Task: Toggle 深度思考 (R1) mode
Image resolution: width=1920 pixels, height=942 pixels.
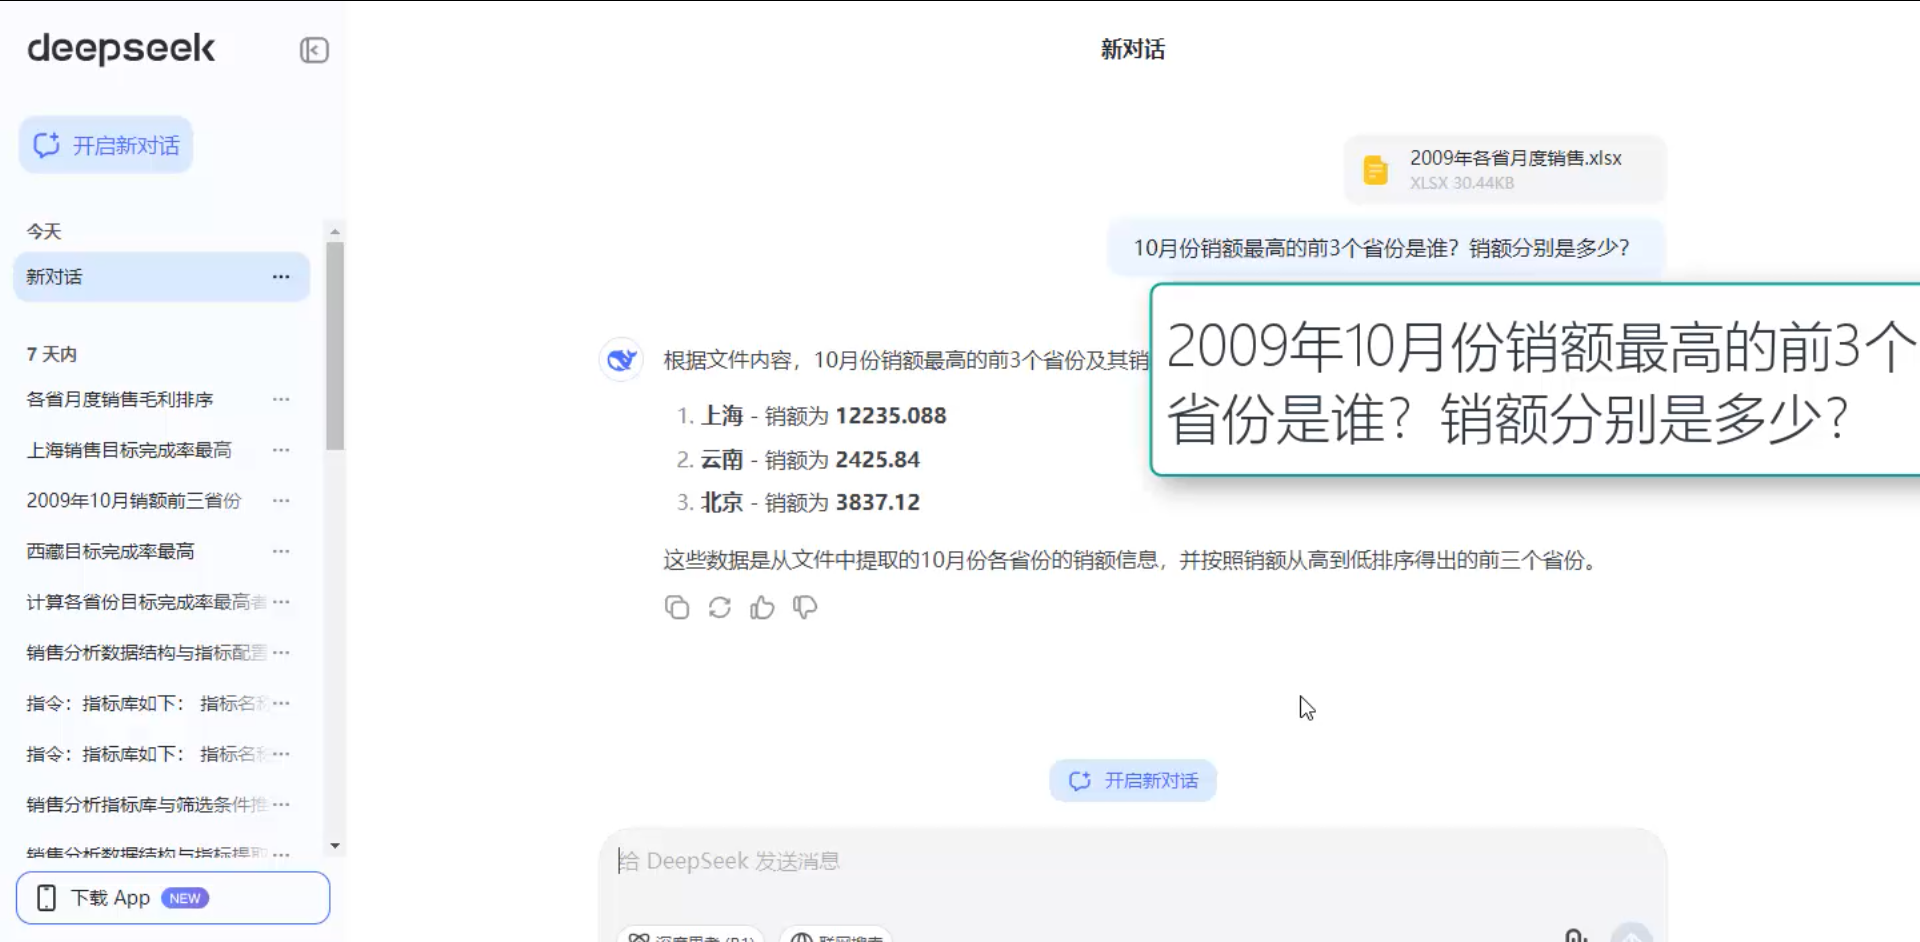Action: pos(690,936)
